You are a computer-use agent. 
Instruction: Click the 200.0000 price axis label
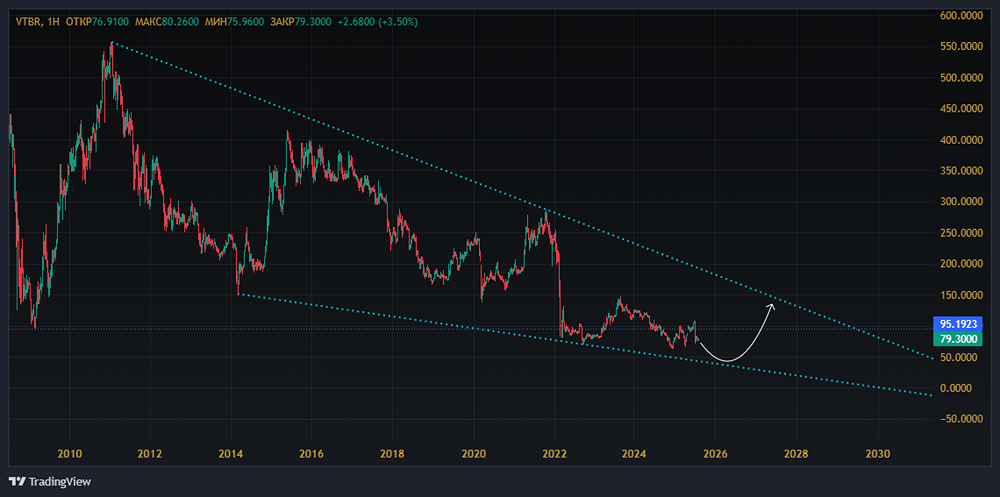point(960,264)
